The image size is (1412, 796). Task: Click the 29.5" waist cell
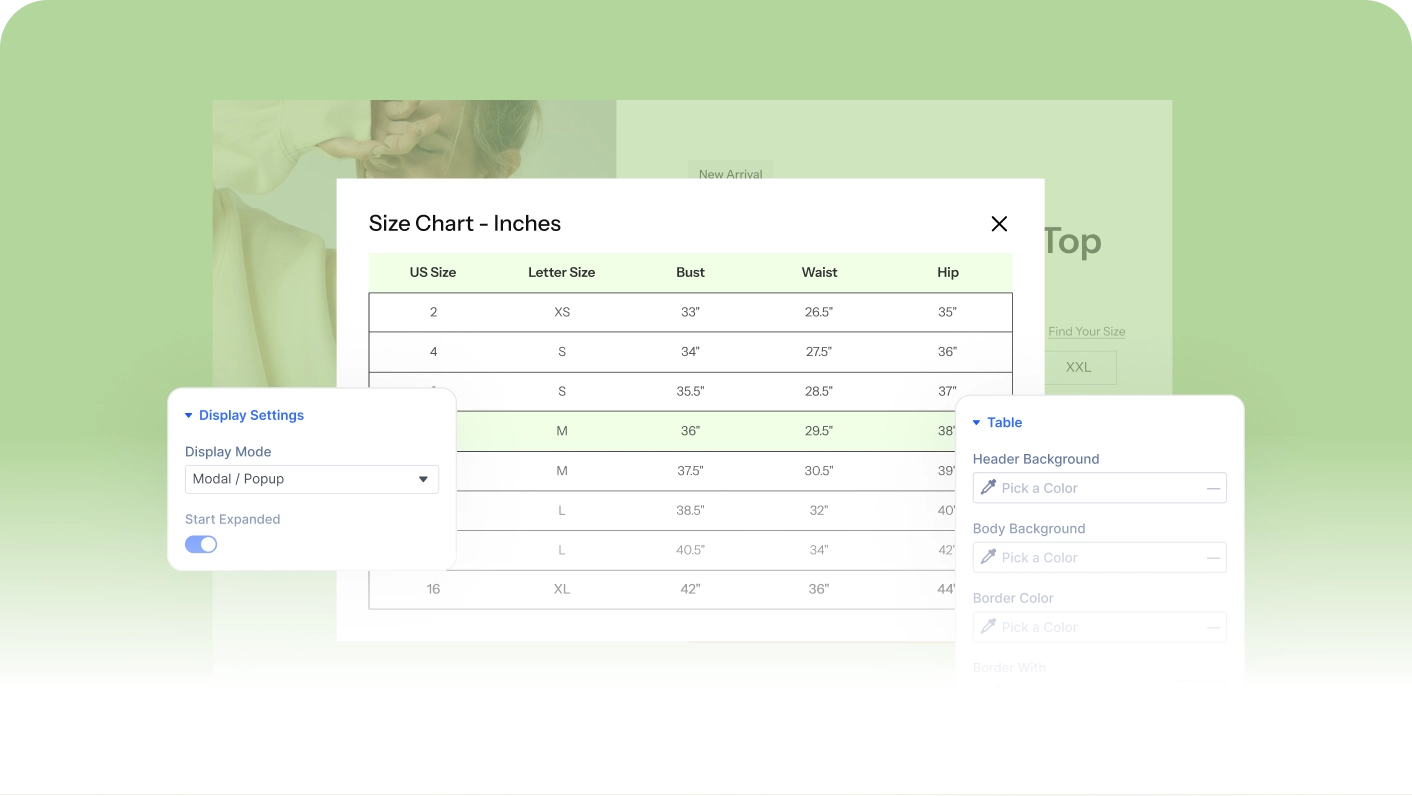tap(819, 431)
